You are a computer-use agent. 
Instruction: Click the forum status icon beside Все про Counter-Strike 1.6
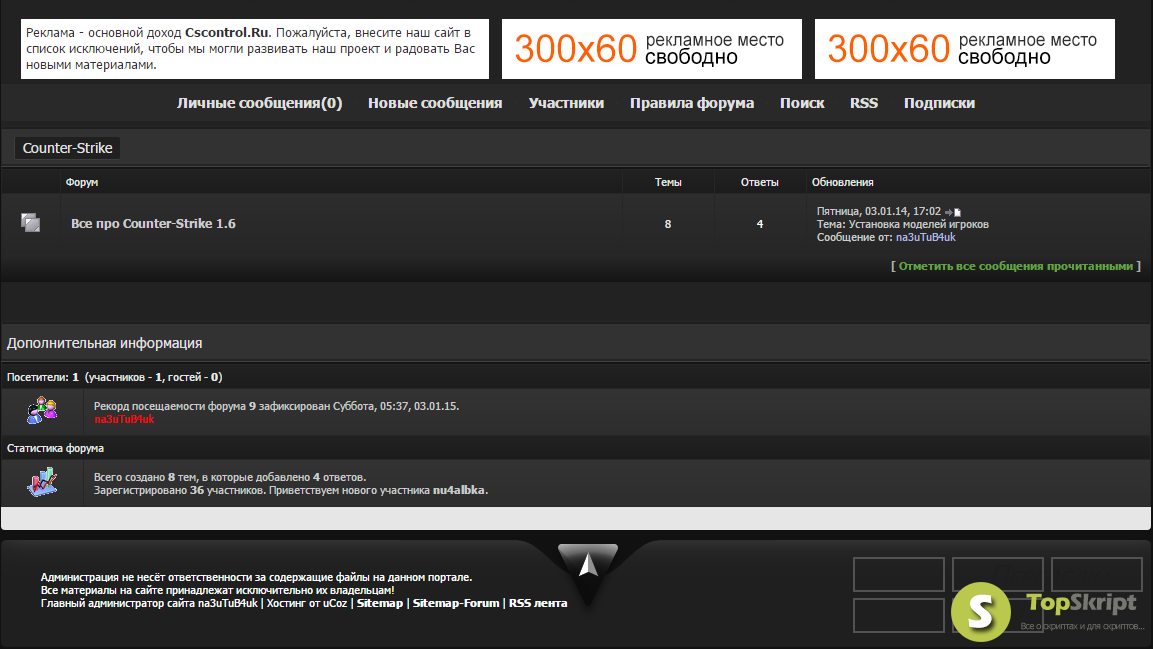30,223
